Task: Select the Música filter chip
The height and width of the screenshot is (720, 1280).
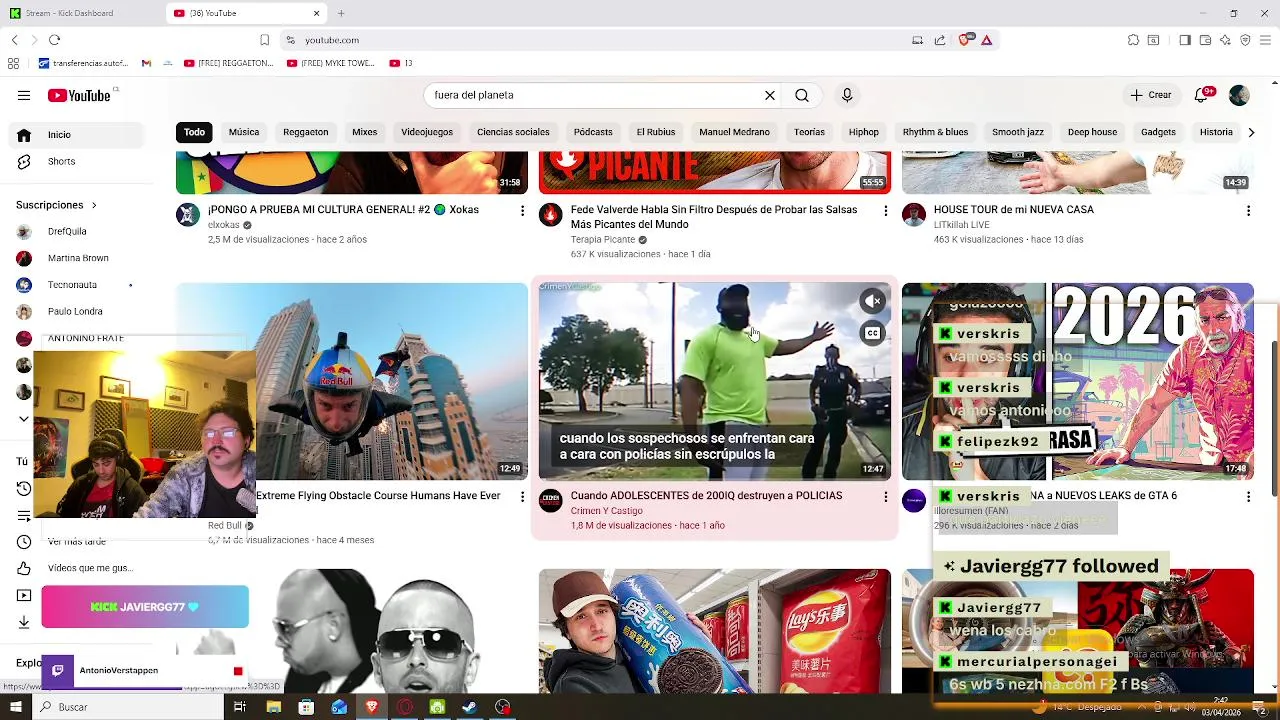Action: coord(244,132)
